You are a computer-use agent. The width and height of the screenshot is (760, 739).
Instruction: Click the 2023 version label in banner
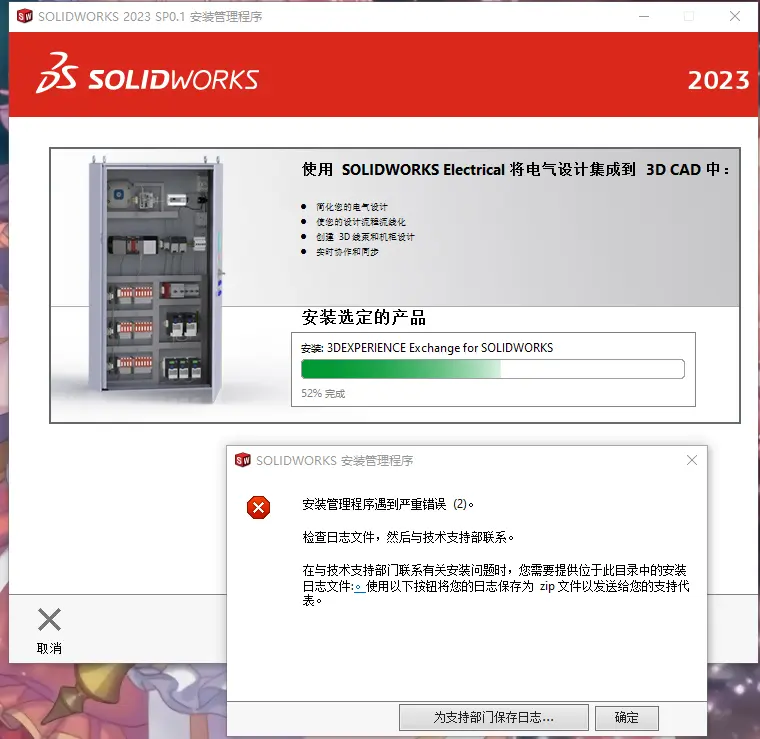point(719,80)
